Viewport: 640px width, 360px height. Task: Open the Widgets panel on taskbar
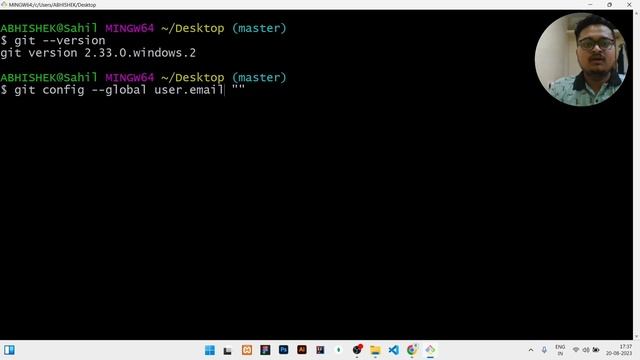click(x=9, y=350)
